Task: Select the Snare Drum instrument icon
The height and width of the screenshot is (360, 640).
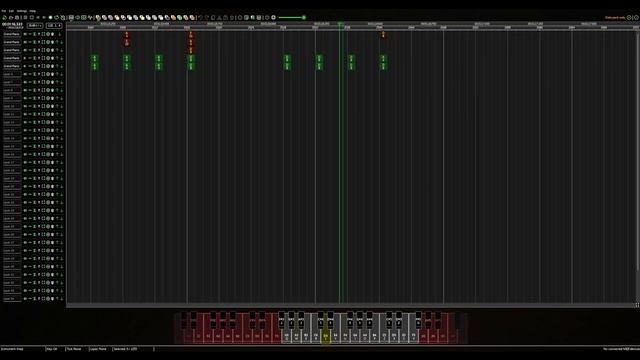Action: [117, 18]
